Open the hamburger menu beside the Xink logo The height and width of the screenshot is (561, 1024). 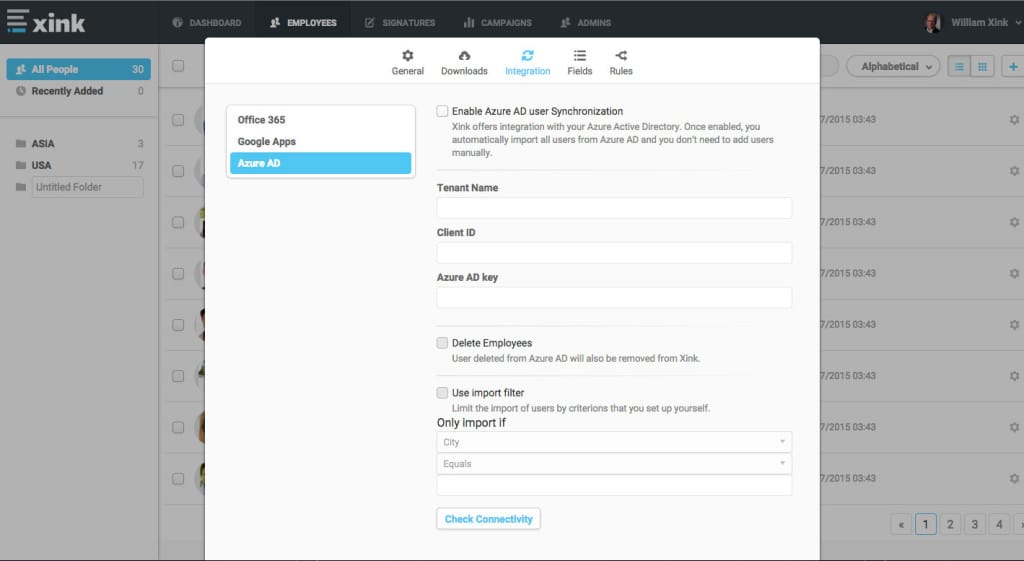(17, 21)
